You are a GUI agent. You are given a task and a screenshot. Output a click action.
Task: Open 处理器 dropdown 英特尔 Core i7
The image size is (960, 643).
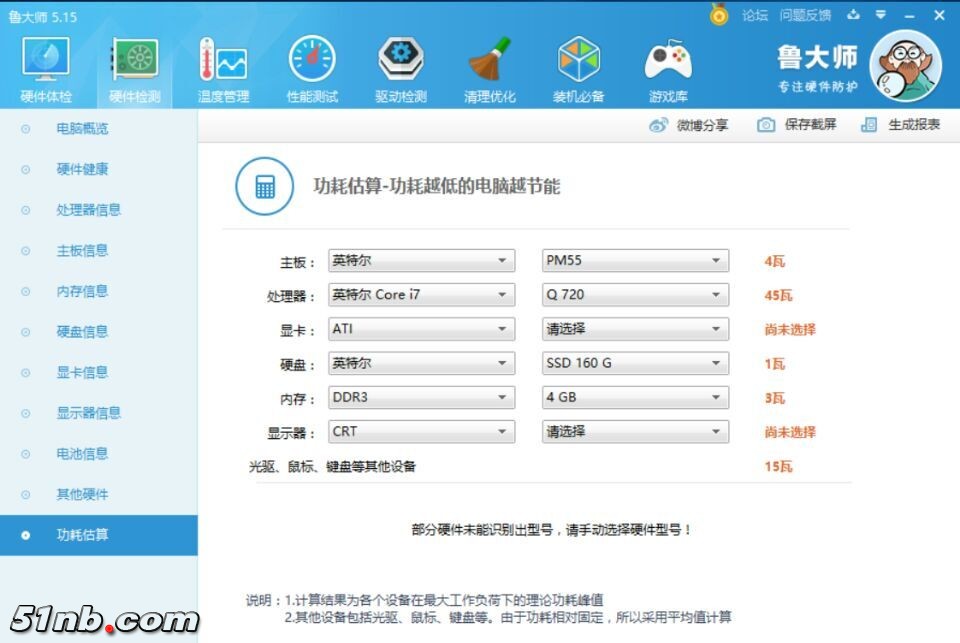point(421,295)
